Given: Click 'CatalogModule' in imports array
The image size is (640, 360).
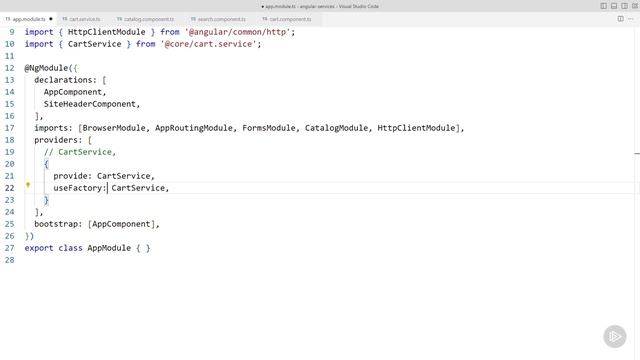Looking at the screenshot, I should click(336, 128).
